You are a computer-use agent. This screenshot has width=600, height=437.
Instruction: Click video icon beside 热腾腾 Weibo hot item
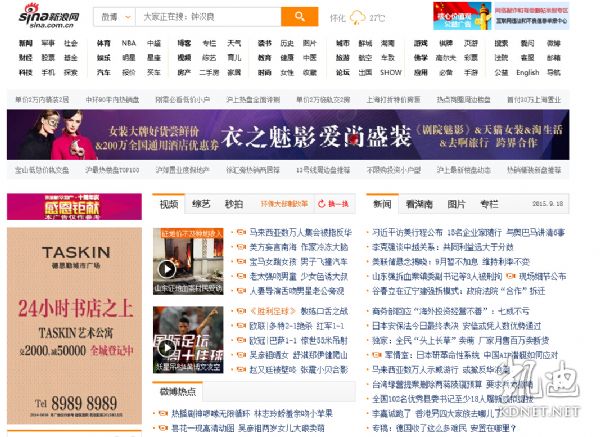click(x=163, y=412)
